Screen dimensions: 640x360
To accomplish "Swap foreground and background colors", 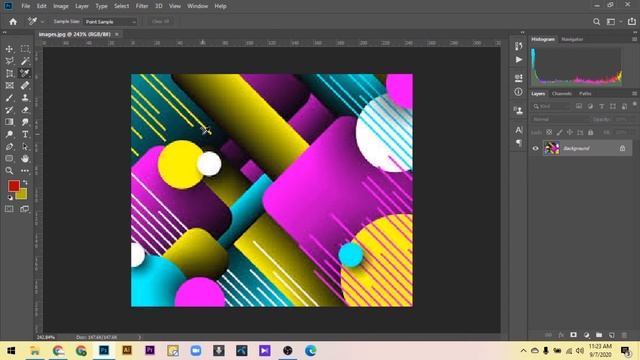I will (x=25, y=182).
